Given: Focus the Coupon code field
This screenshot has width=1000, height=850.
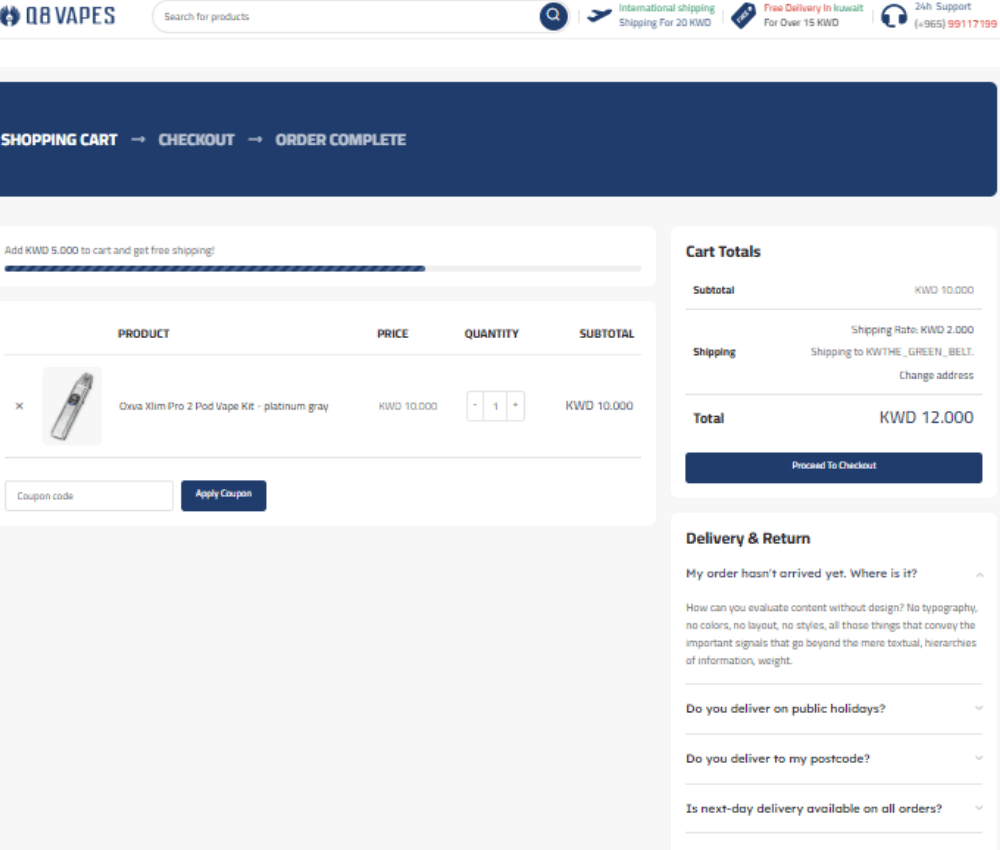Looking at the screenshot, I should coord(89,495).
